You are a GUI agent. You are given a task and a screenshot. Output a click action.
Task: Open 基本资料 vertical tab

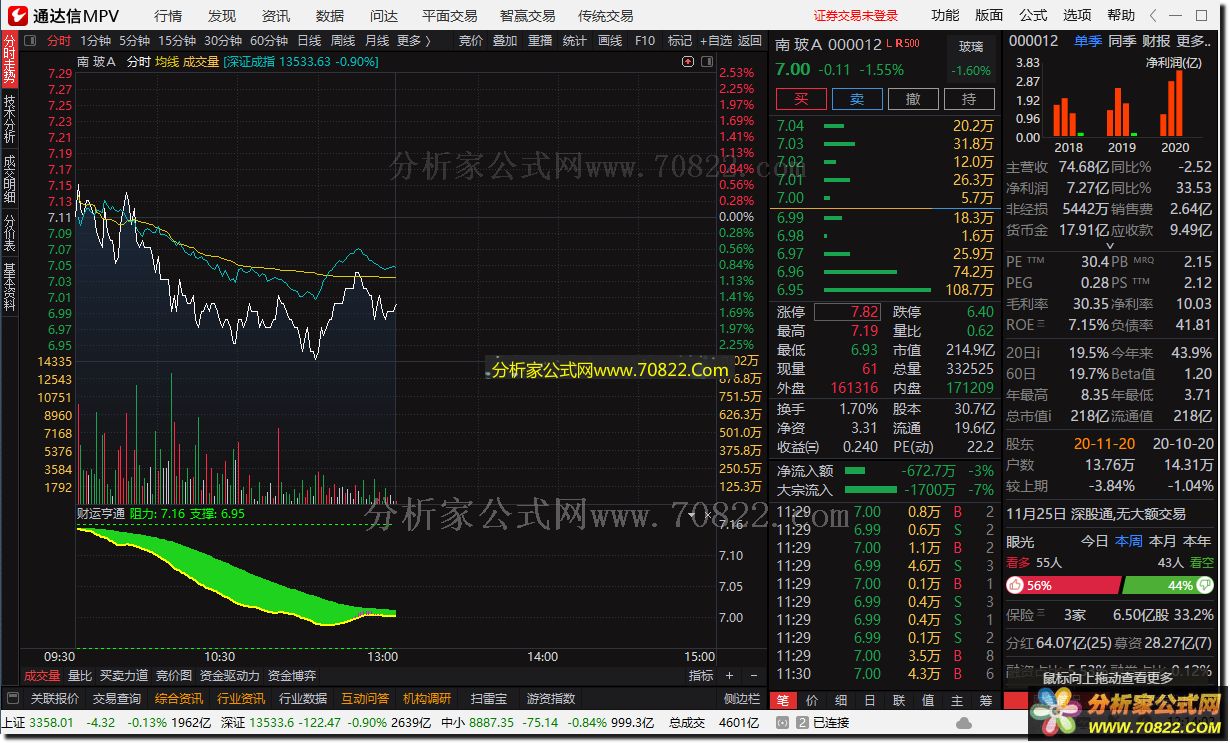coord(10,287)
